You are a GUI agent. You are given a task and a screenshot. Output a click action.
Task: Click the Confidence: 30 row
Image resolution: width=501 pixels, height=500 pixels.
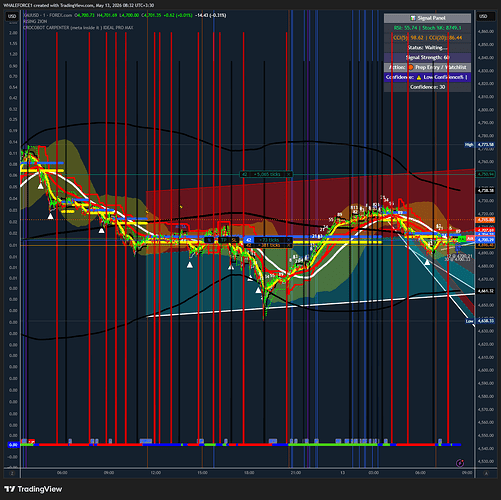coord(427,87)
